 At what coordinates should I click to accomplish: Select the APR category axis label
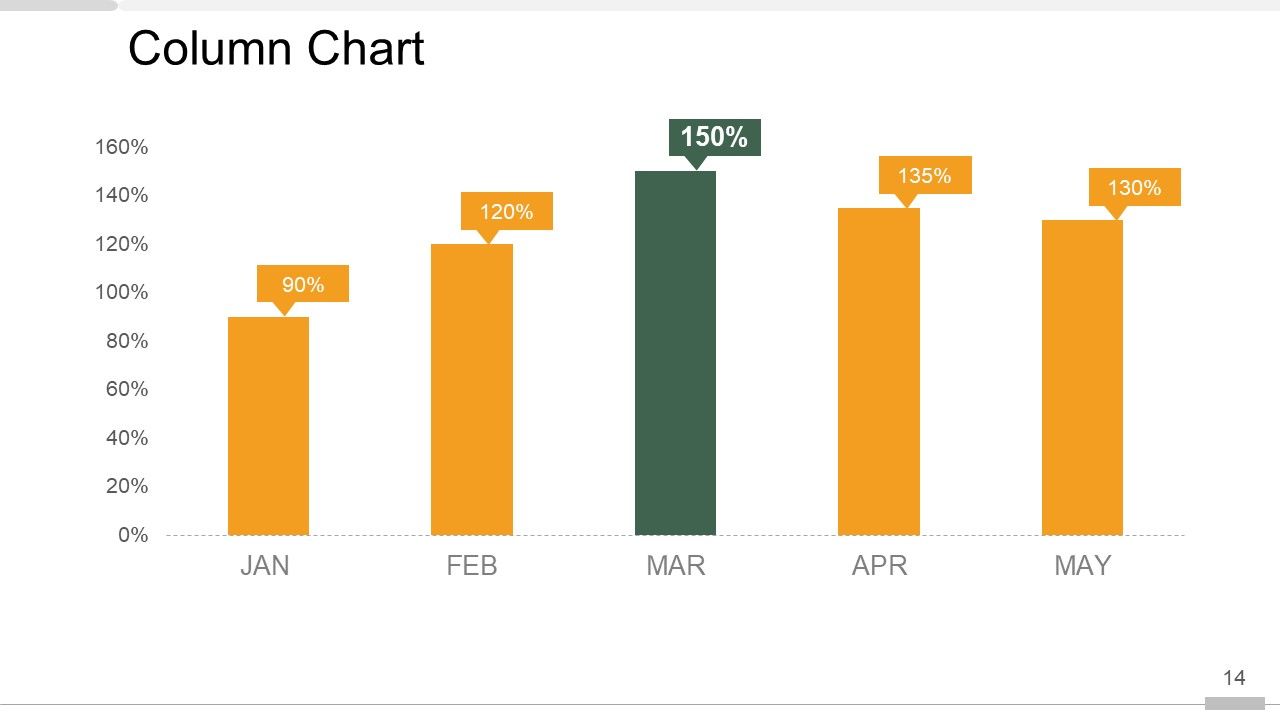[x=879, y=566]
